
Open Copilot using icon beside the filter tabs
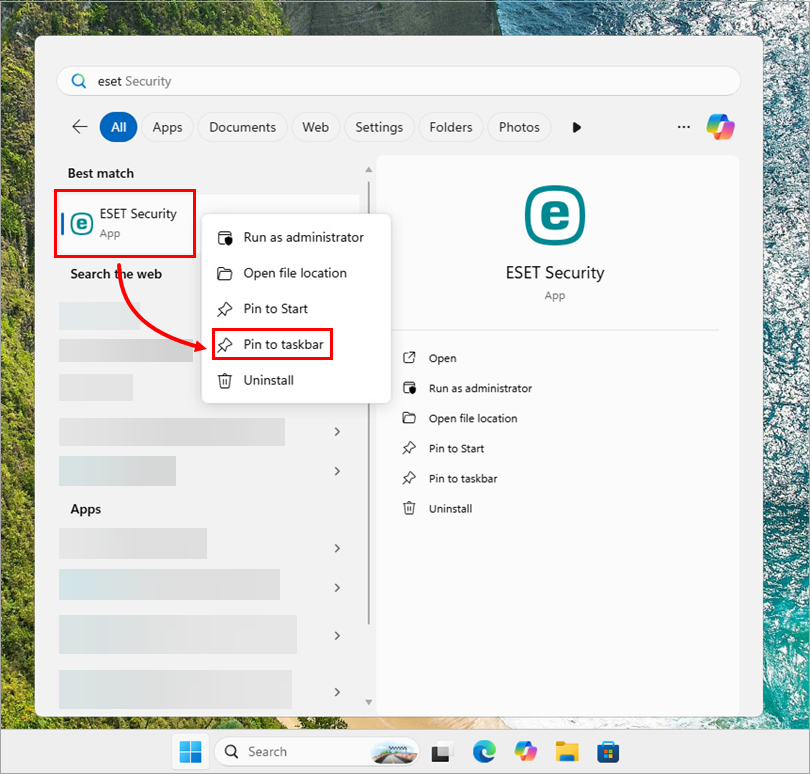[x=721, y=127]
